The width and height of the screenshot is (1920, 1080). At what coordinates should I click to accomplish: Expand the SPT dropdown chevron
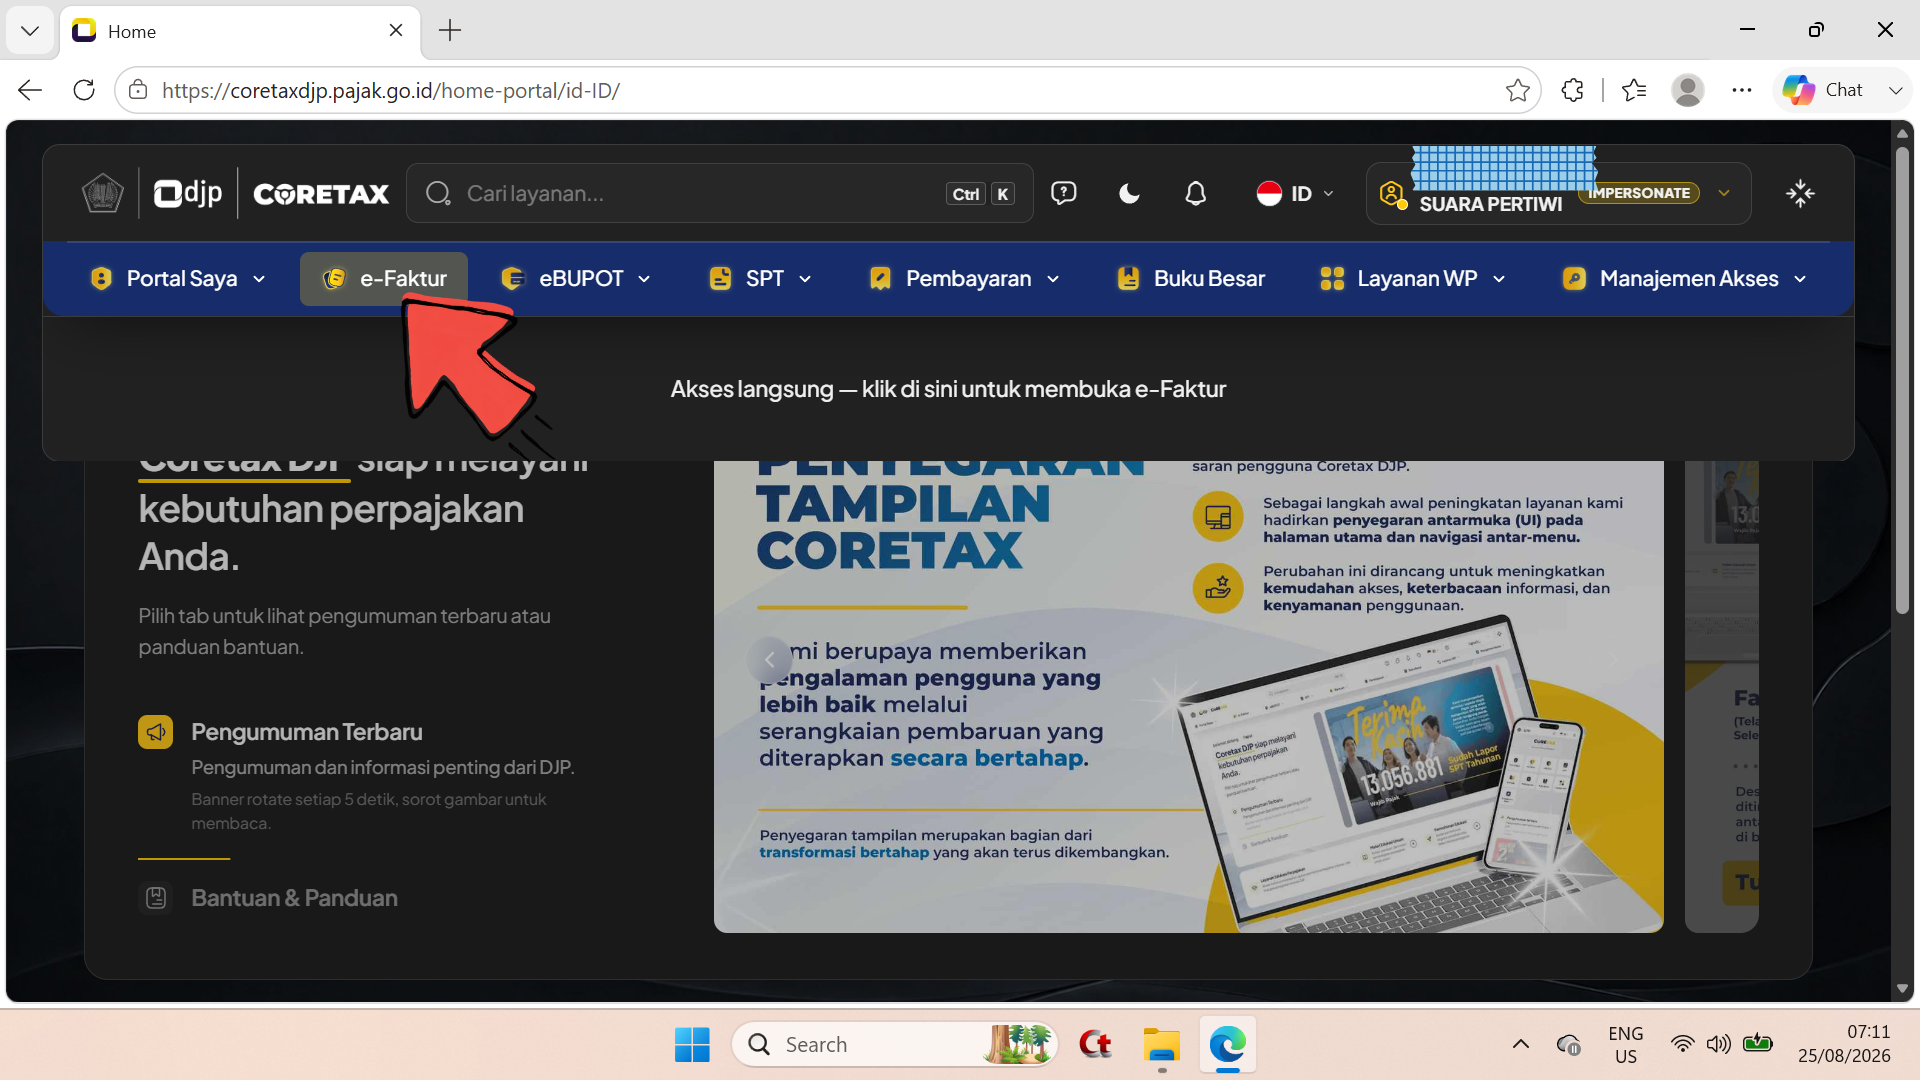[x=805, y=279]
